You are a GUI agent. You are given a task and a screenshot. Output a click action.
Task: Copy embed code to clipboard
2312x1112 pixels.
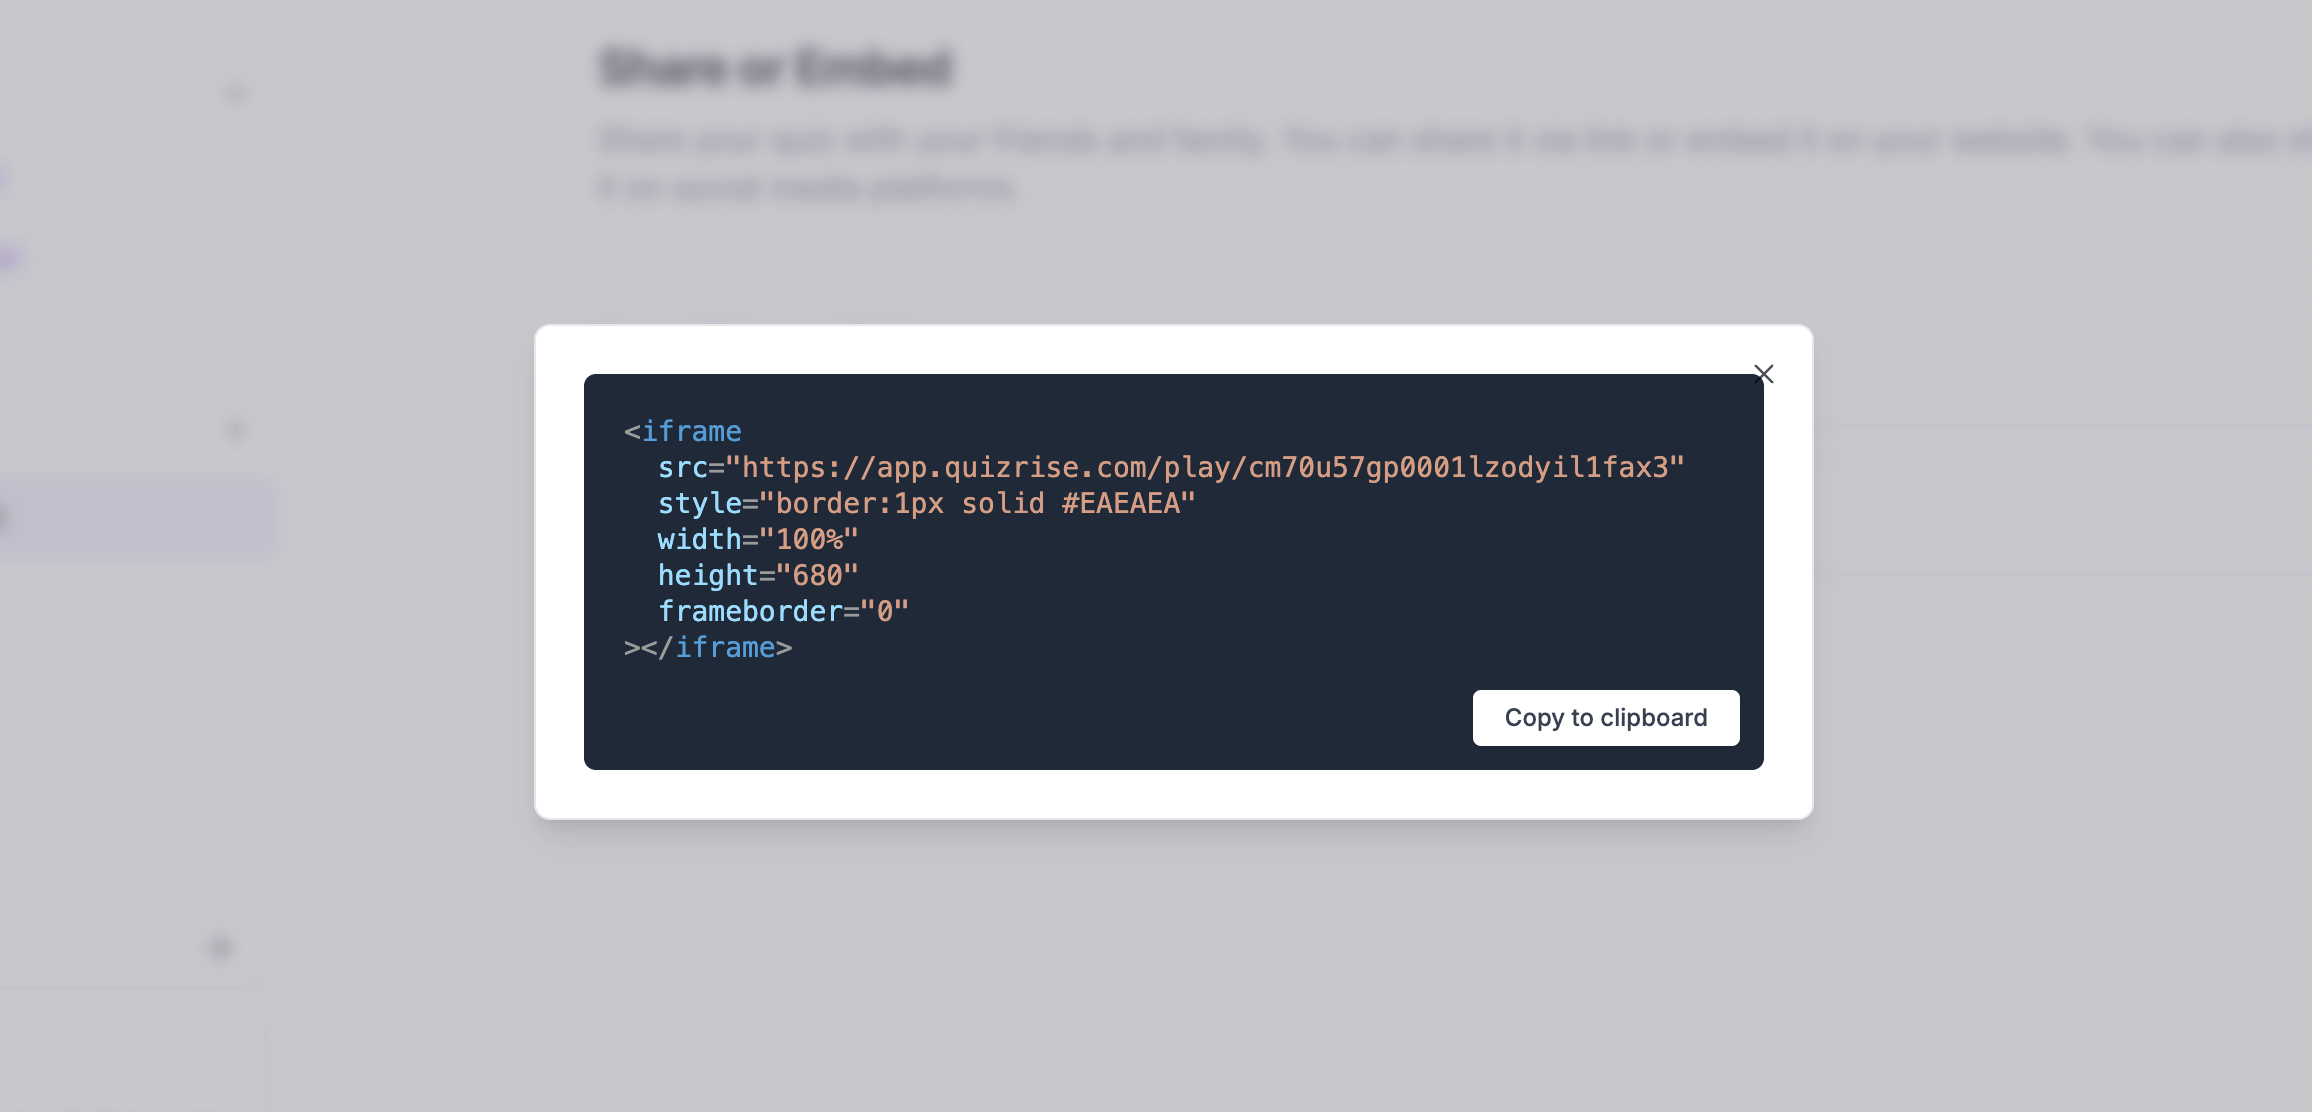click(1606, 717)
